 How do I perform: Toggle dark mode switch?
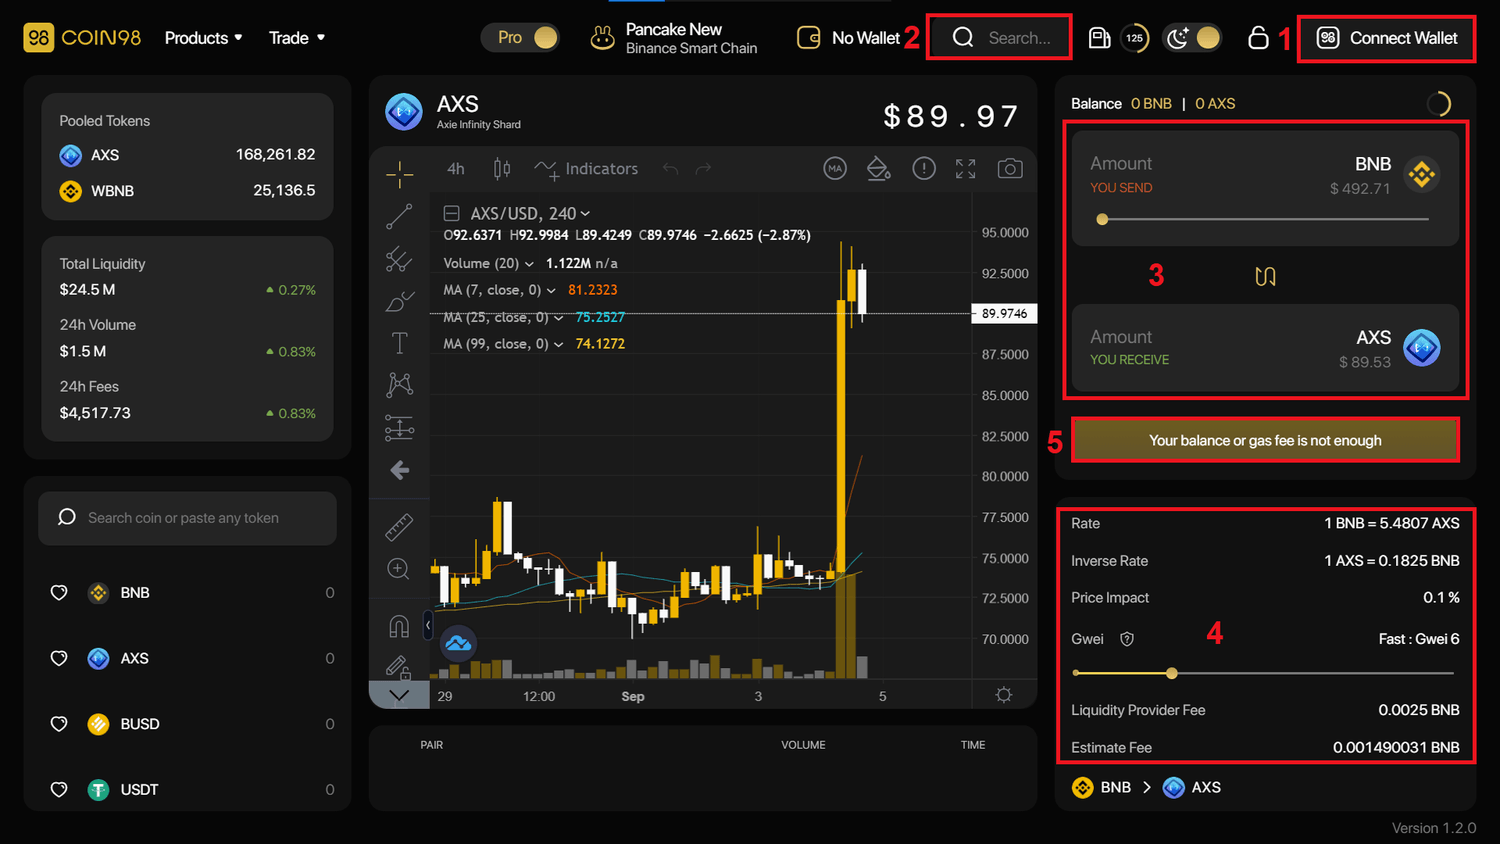point(1192,38)
